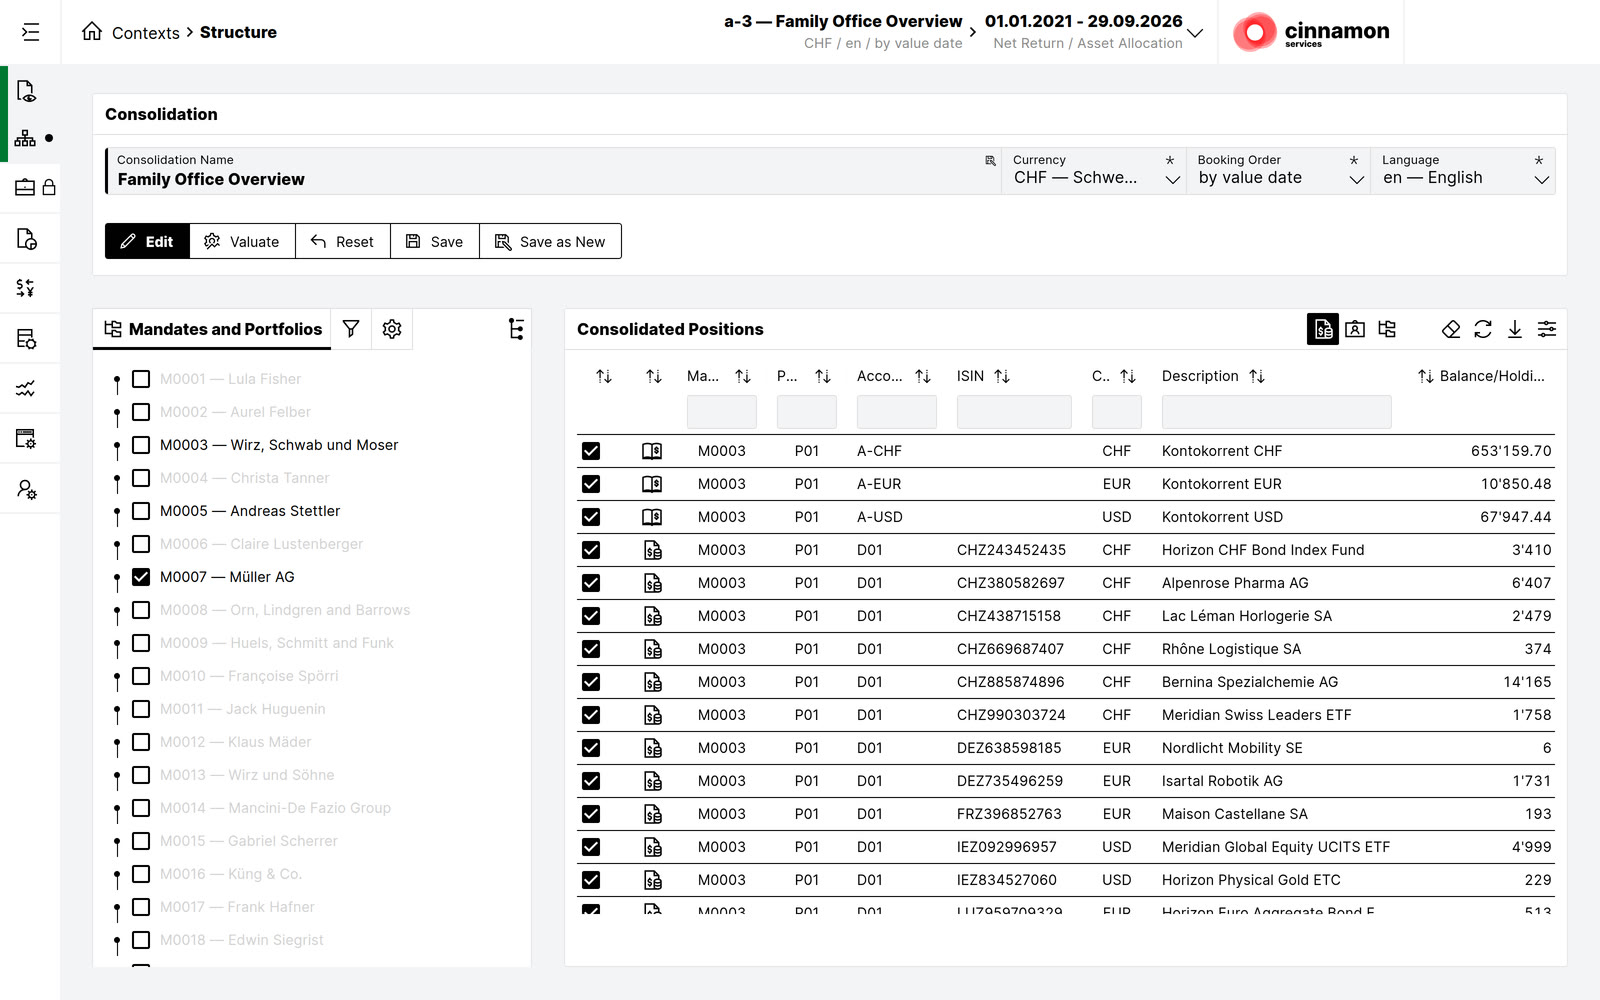
Task: Expand the Booking Order dropdown
Action: [x=1278, y=171]
